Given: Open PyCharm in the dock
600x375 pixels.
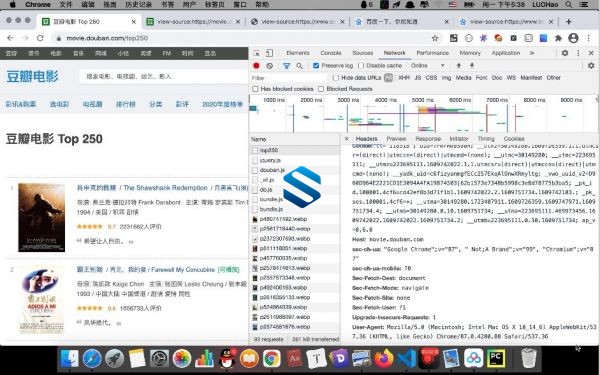Looking at the screenshot, I should 496,359.
